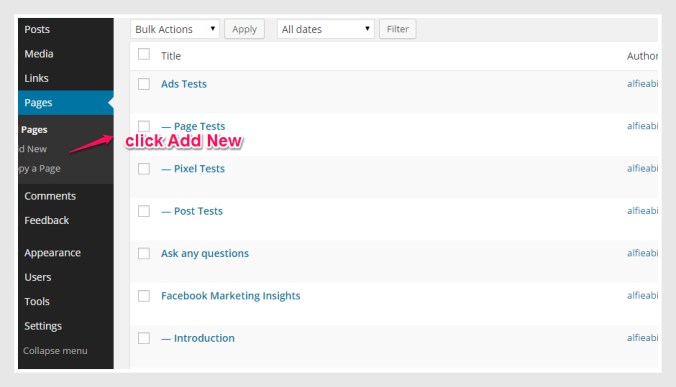Check the Introduction row checkbox

[144, 338]
